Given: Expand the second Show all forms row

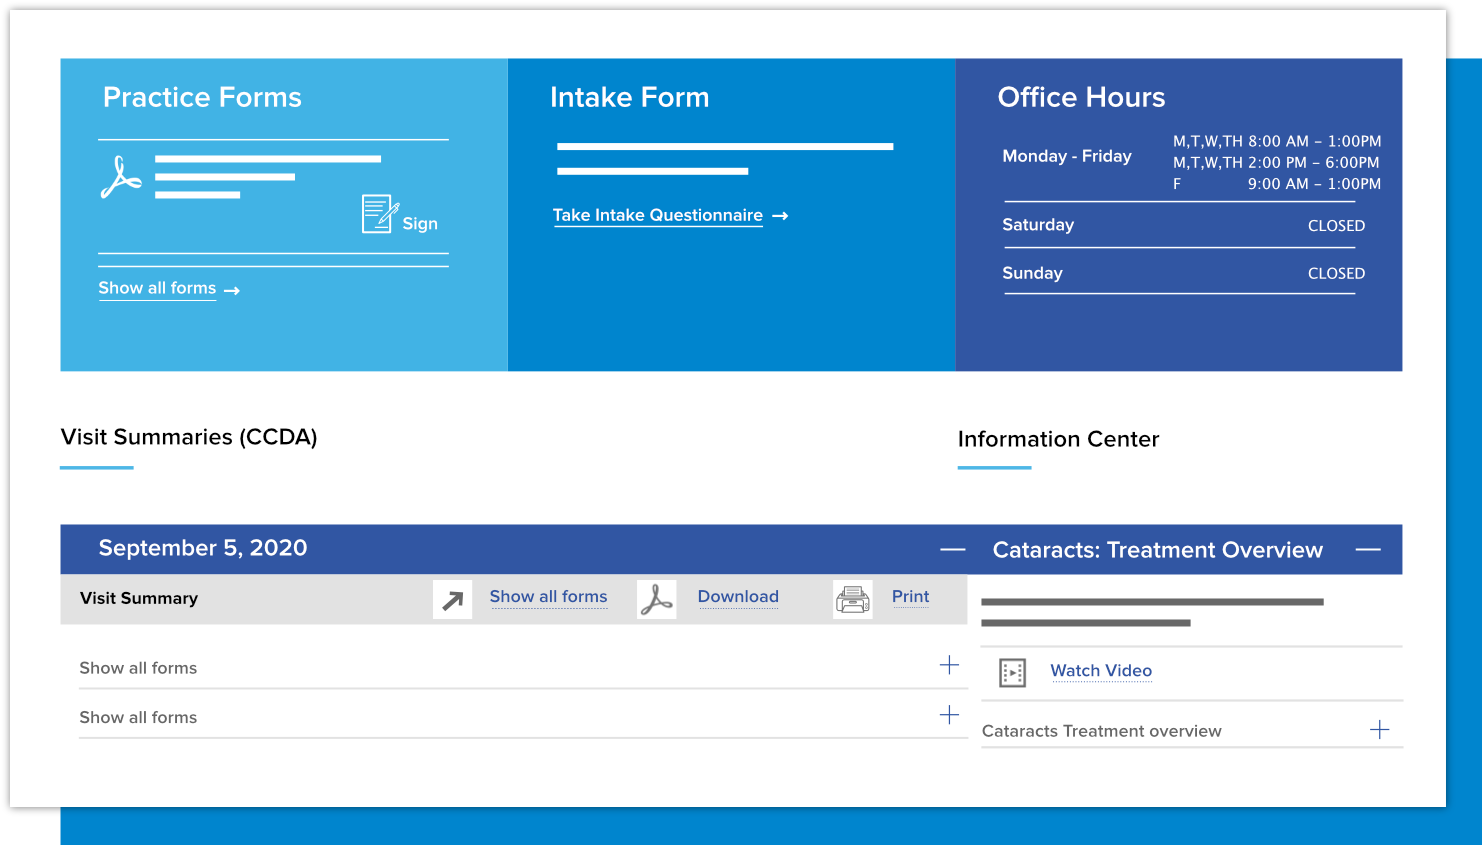Looking at the screenshot, I should (x=949, y=715).
